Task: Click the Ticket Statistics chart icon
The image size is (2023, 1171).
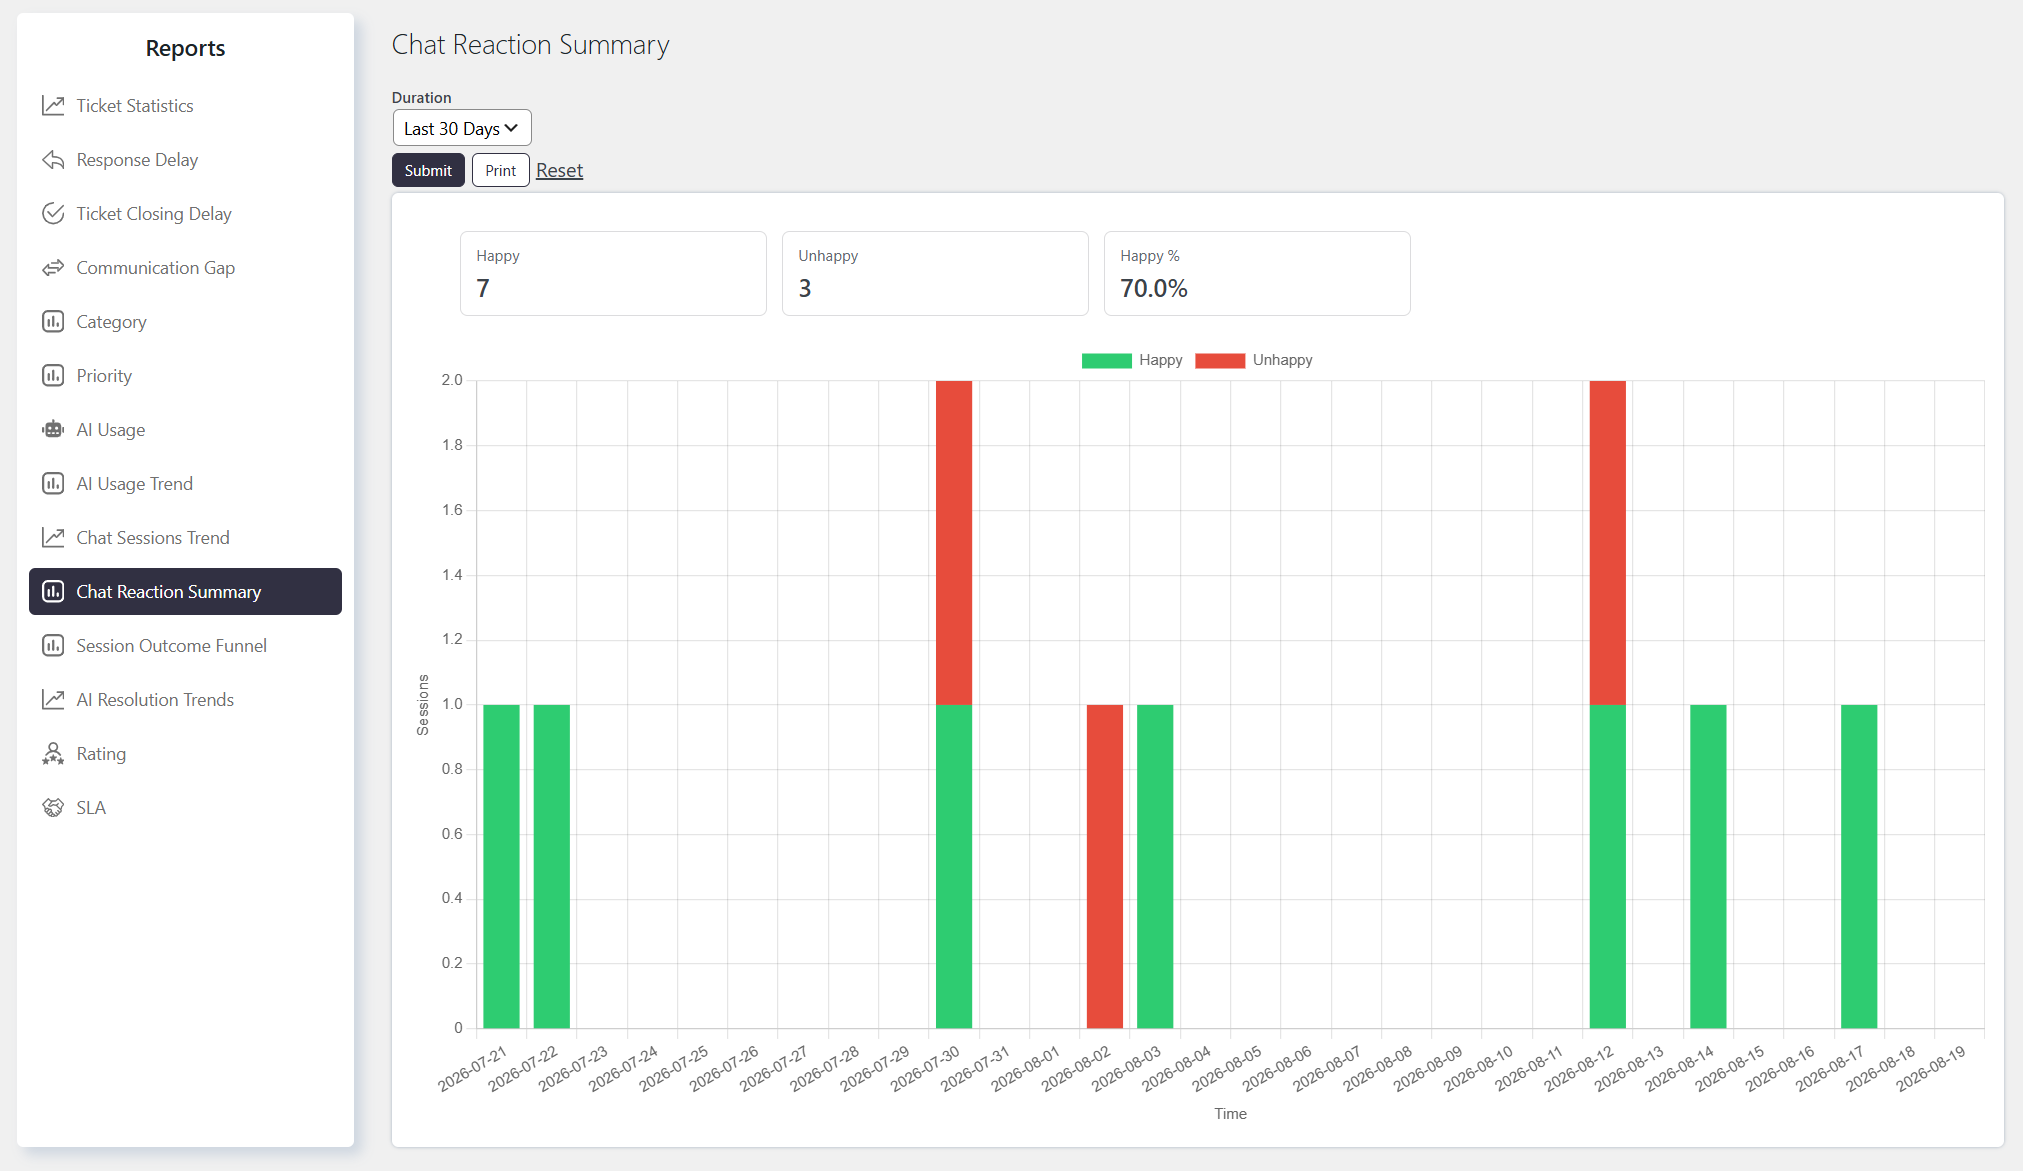Action: (53, 106)
